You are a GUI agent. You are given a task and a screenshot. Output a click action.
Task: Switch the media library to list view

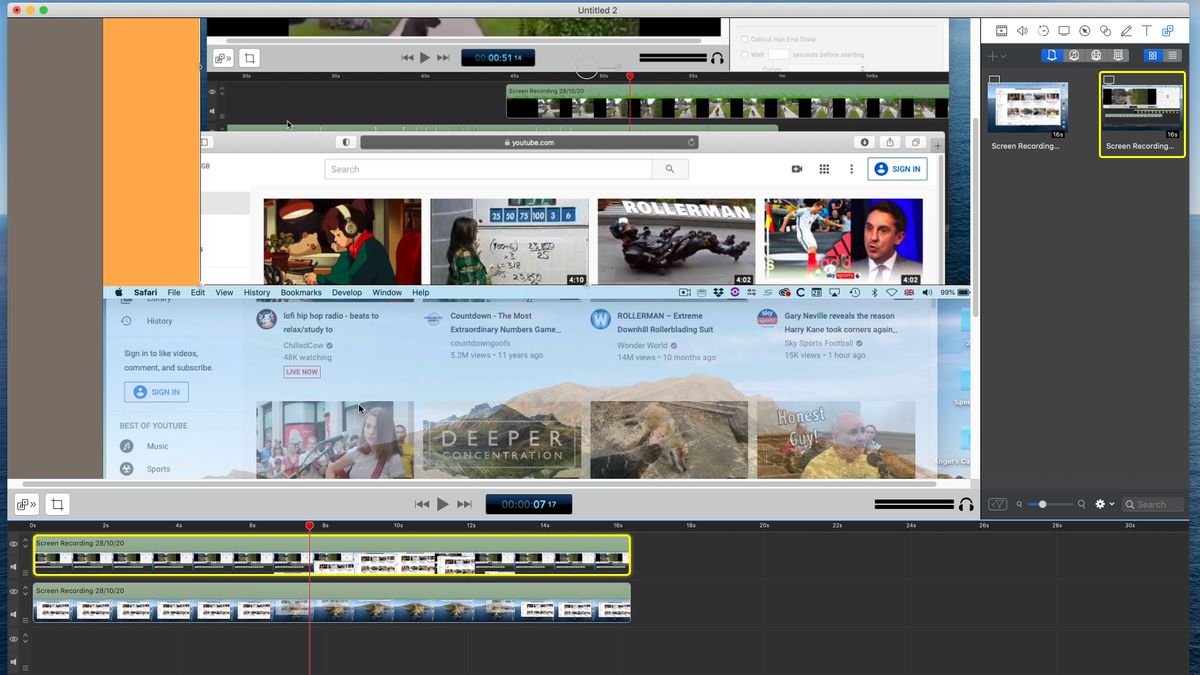point(1172,55)
